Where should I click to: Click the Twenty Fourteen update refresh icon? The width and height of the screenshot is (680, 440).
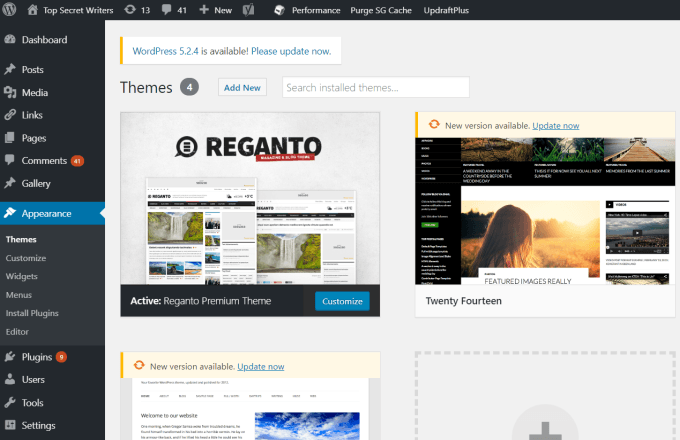tap(434, 125)
